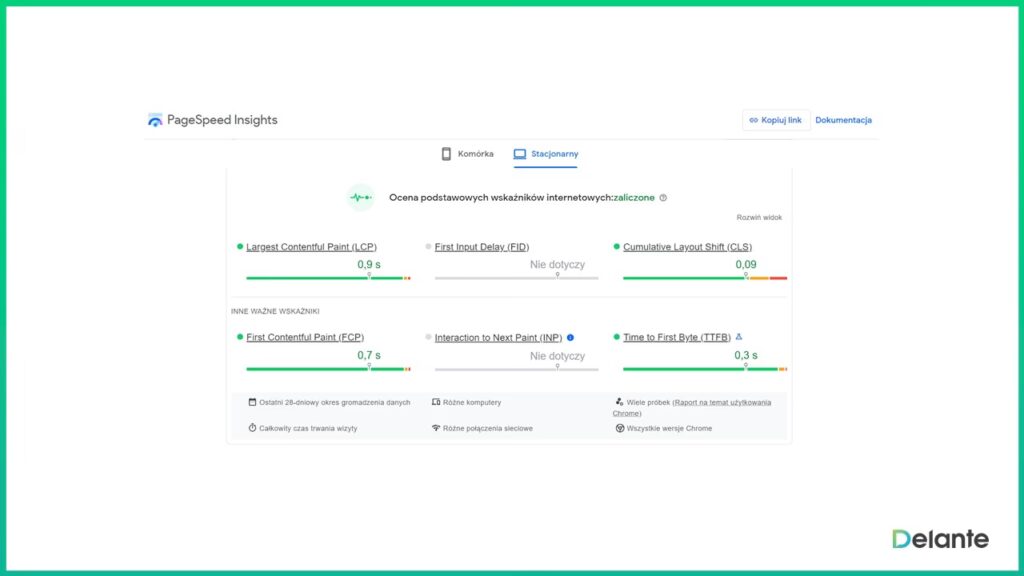
Task: Open the Dokumentacja link
Action: pyautogui.click(x=843, y=120)
